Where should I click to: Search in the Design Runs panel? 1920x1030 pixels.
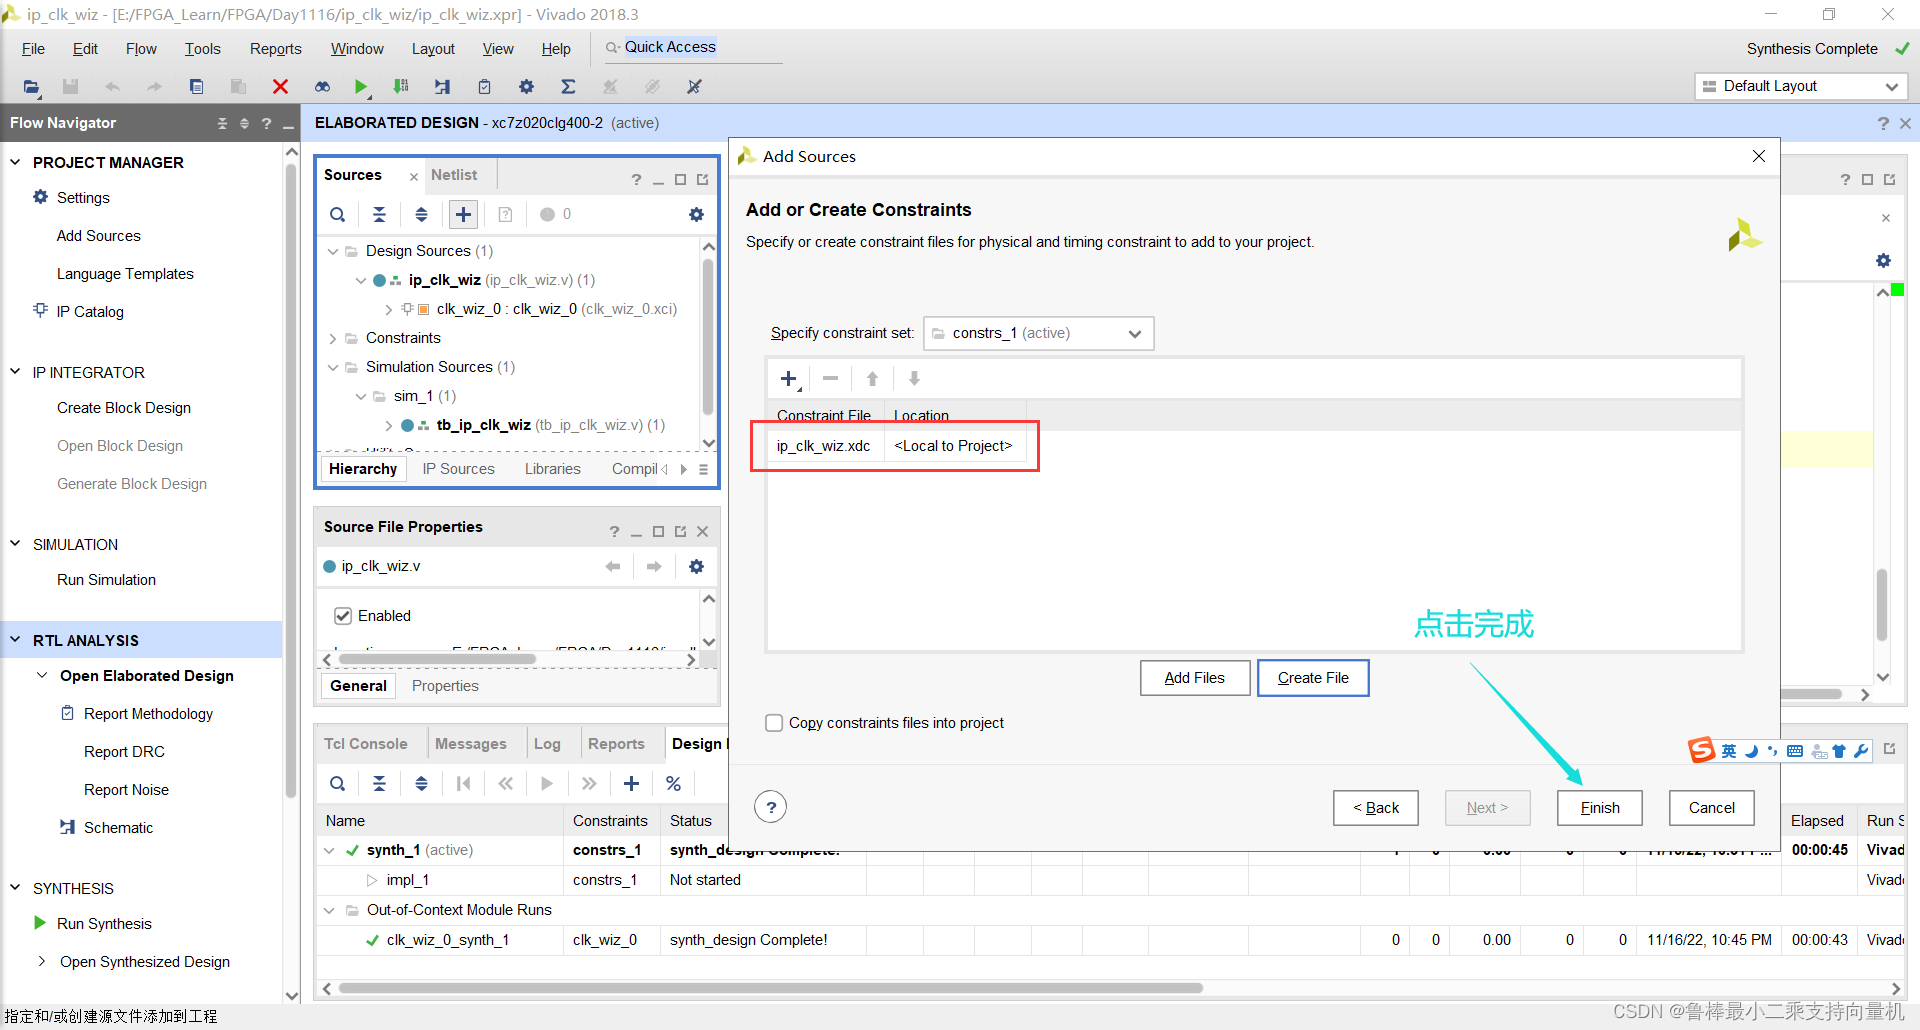coord(338,784)
